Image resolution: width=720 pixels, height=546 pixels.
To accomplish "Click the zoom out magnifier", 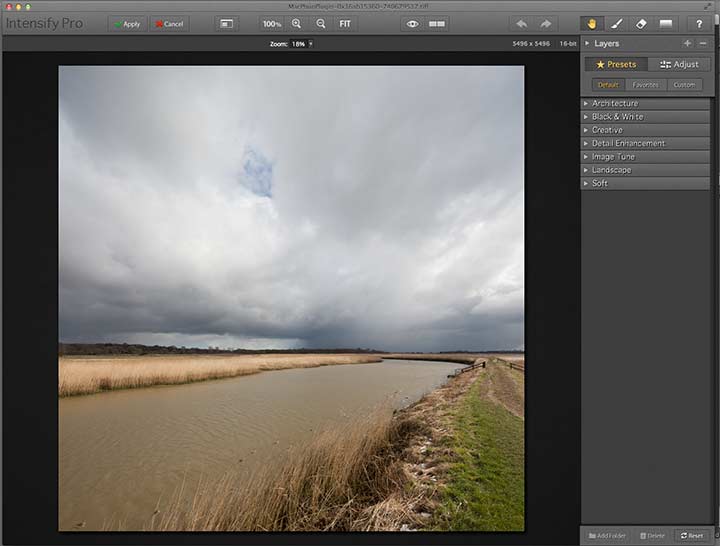I will 321,24.
